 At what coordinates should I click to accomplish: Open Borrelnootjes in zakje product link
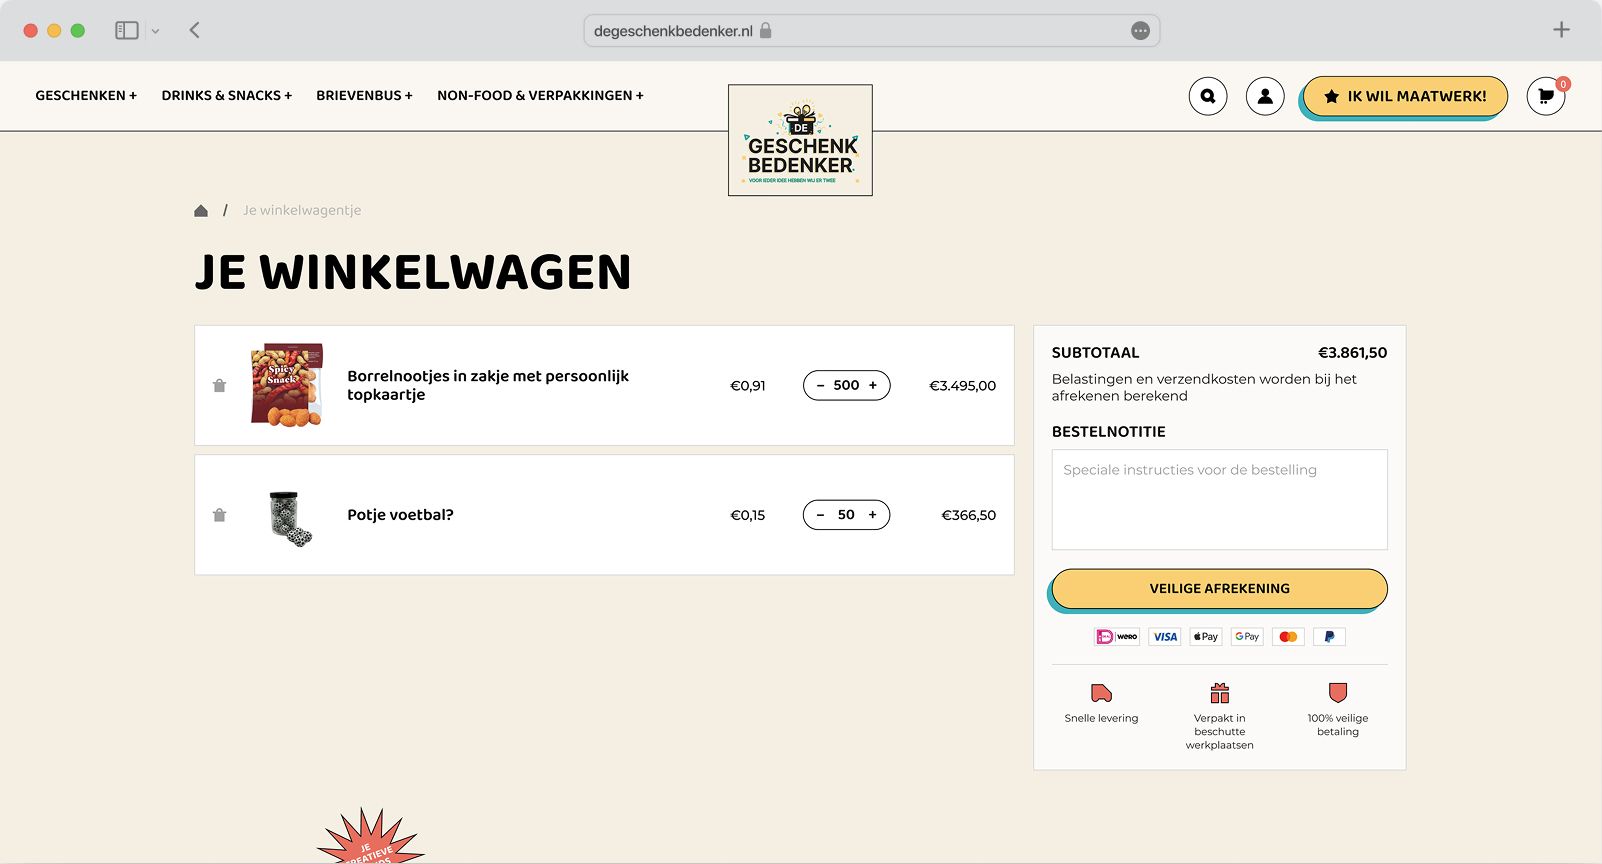click(488, 385)
